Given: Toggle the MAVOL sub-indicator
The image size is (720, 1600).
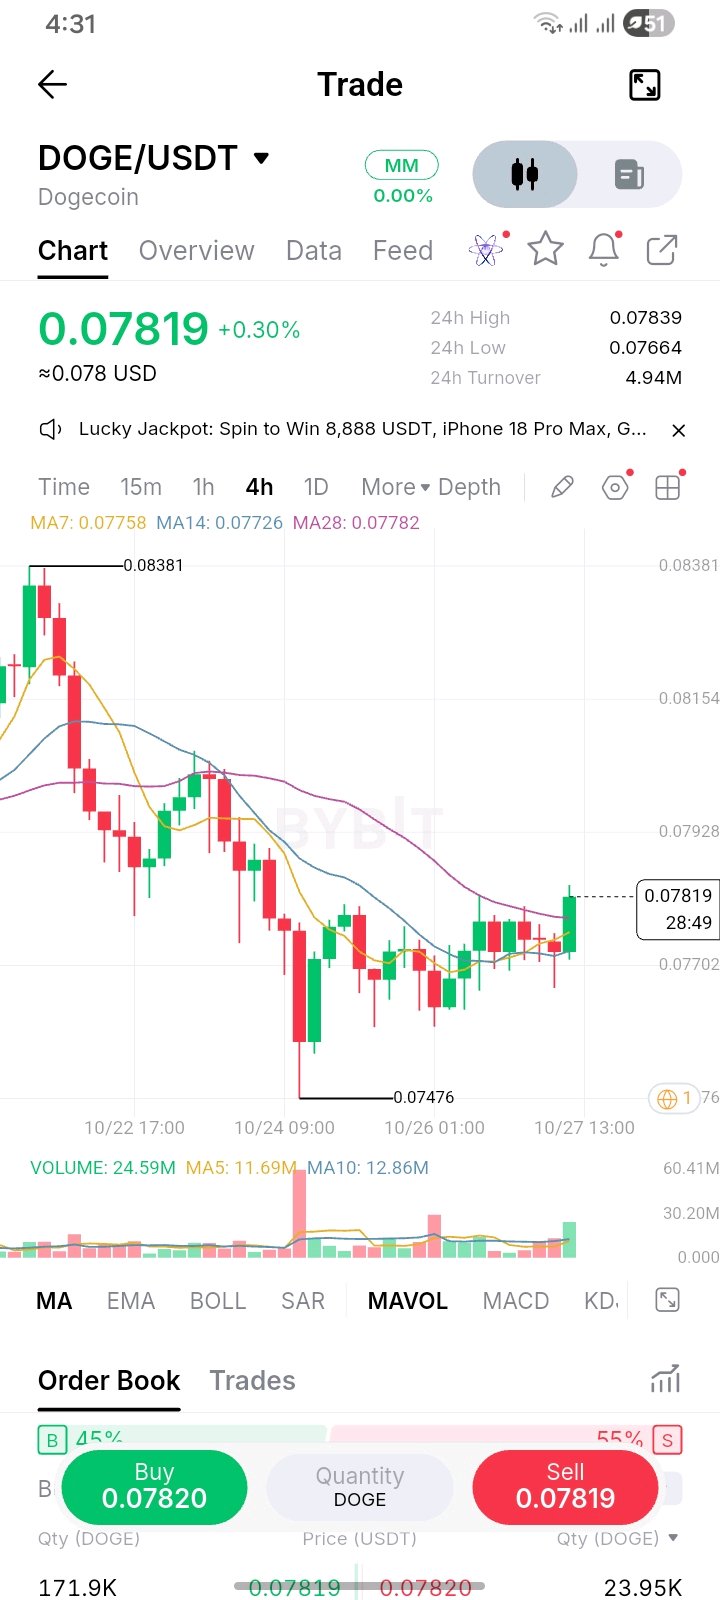Looking at the screenshot, I should [x=408, y=1301].
